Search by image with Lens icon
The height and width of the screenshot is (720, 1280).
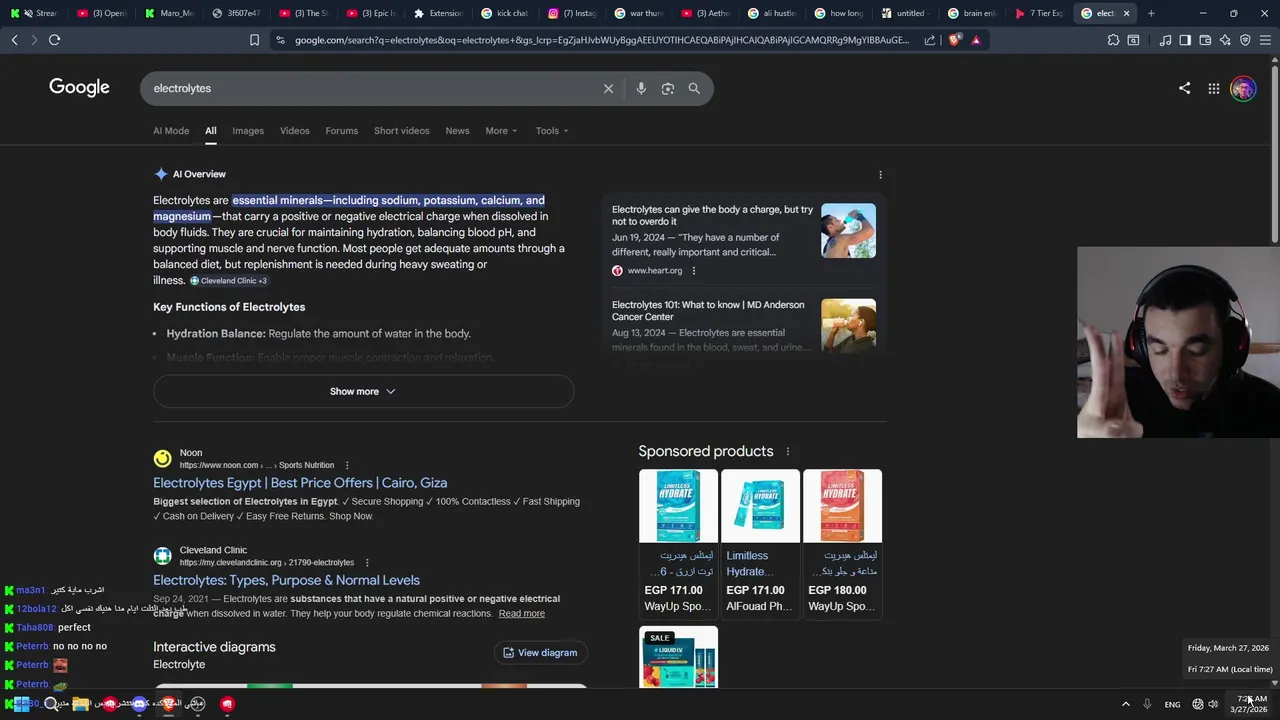pyautogui.click(x=668, y=88)
